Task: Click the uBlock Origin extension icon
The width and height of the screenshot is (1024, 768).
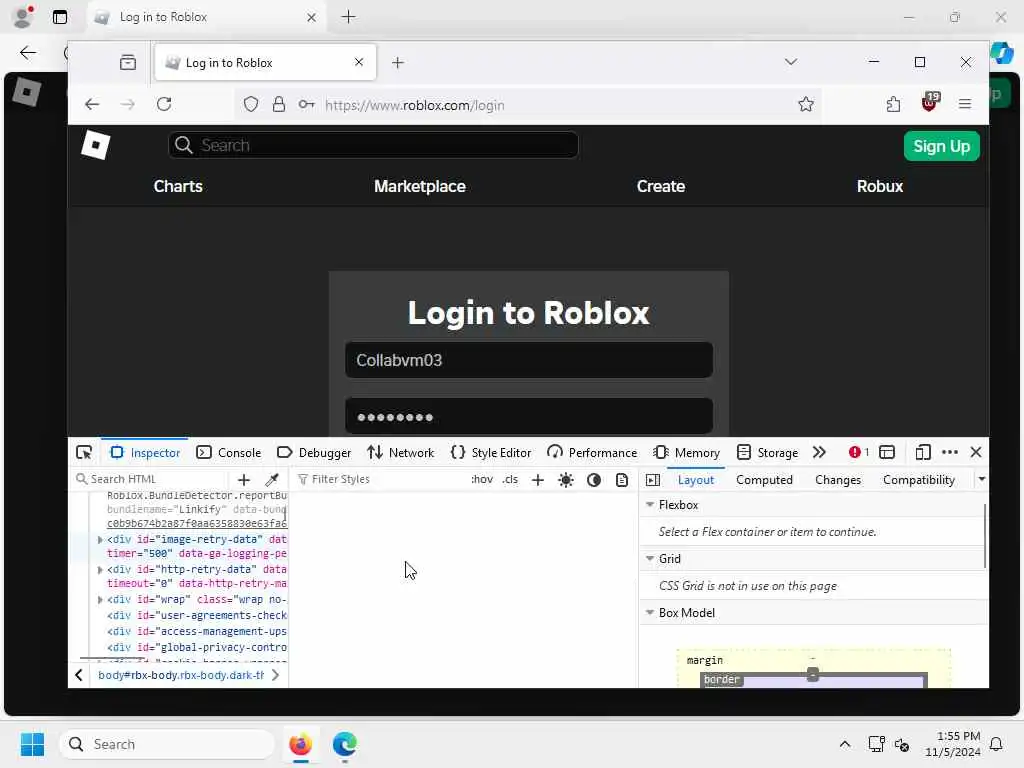Action: pyautogui.click(x=929, y=103)
